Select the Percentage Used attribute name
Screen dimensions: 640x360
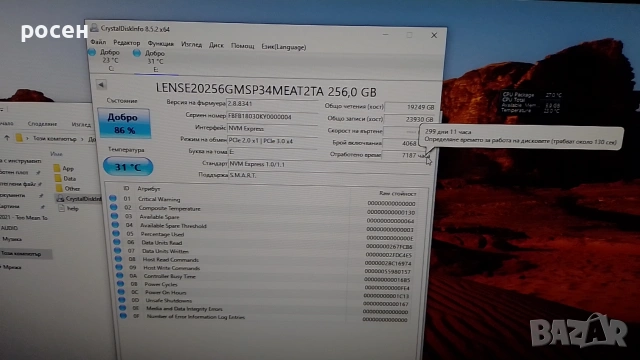pos(162,234)
